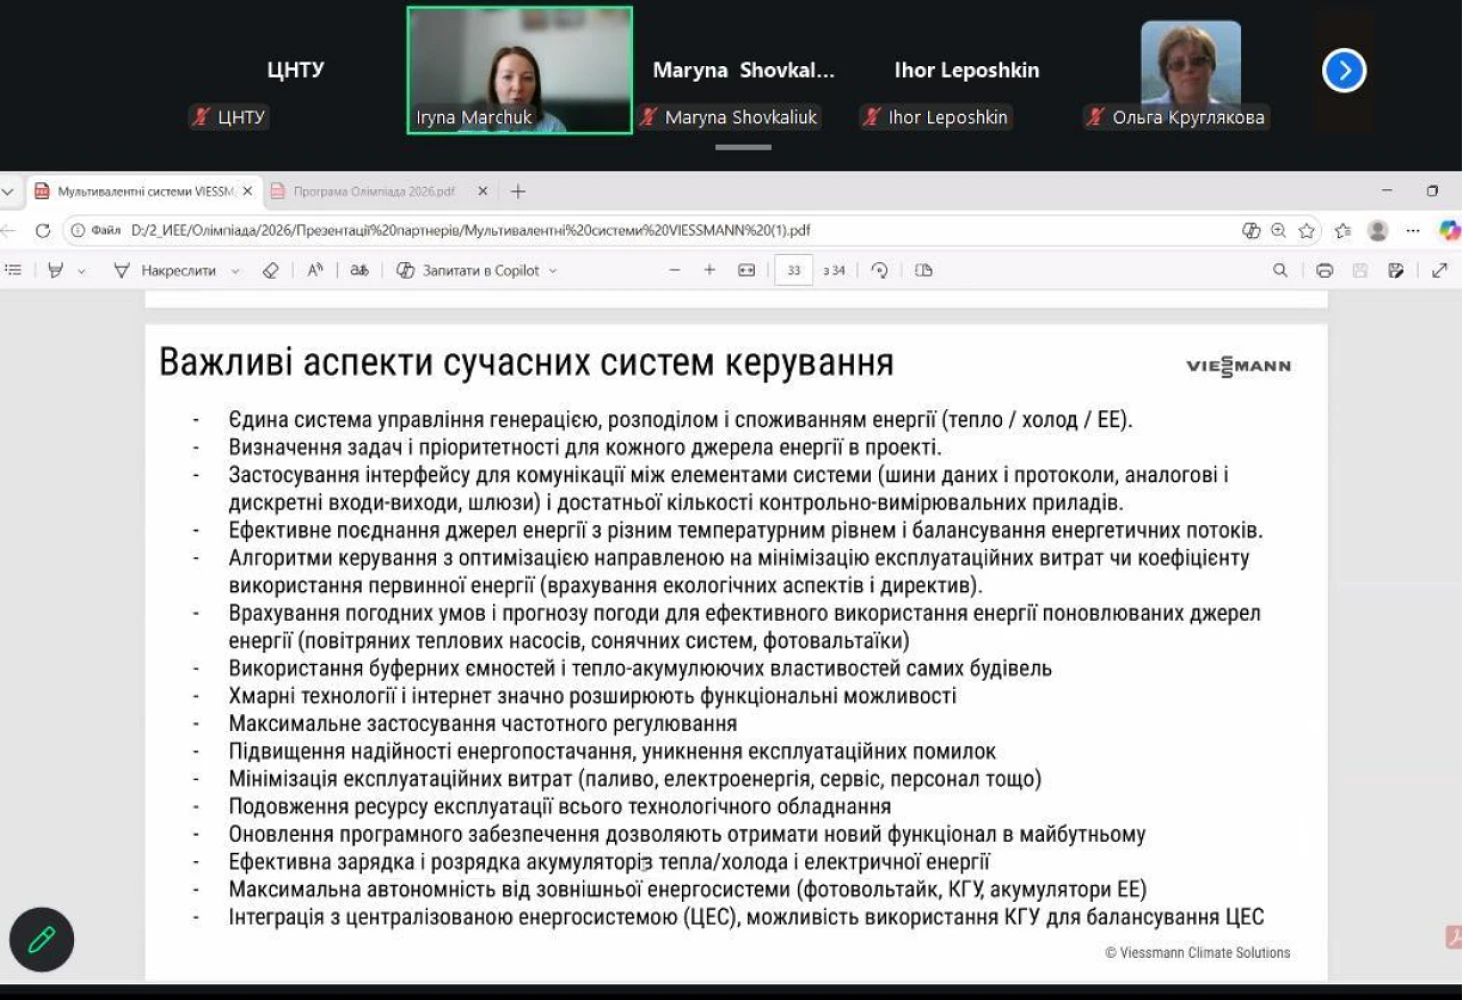Open Запитати в Copilot dropdown arrow
1462x1000 pixels.
pos(553,271)
